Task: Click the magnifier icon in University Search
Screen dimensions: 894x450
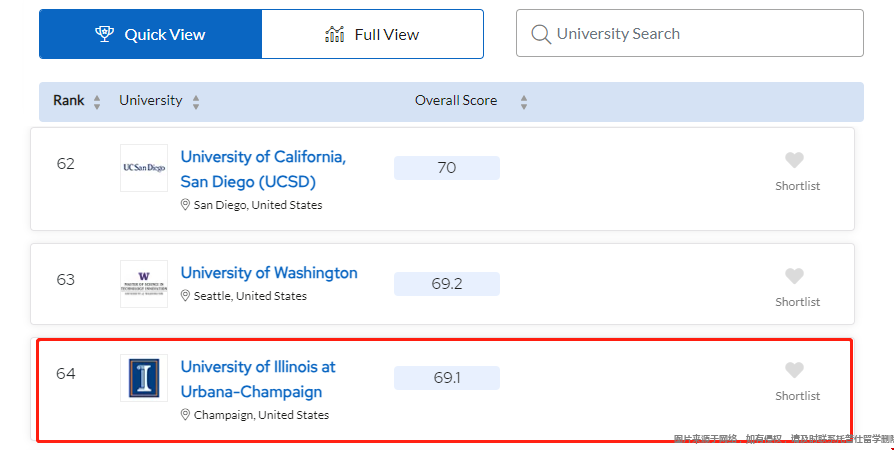Action: [541, 34]
